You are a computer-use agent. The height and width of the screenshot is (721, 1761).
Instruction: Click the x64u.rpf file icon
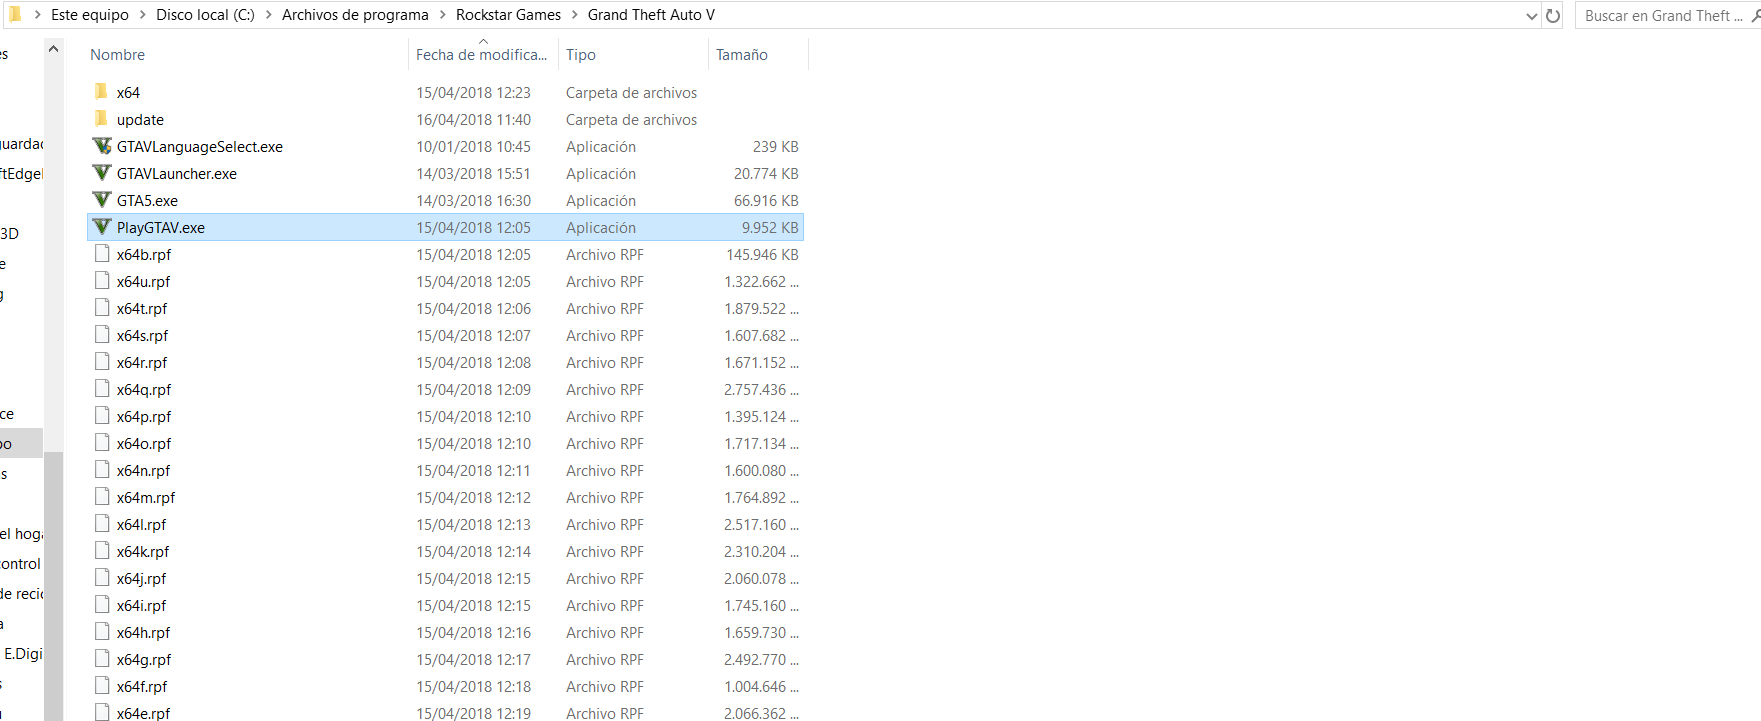point(101,281)
